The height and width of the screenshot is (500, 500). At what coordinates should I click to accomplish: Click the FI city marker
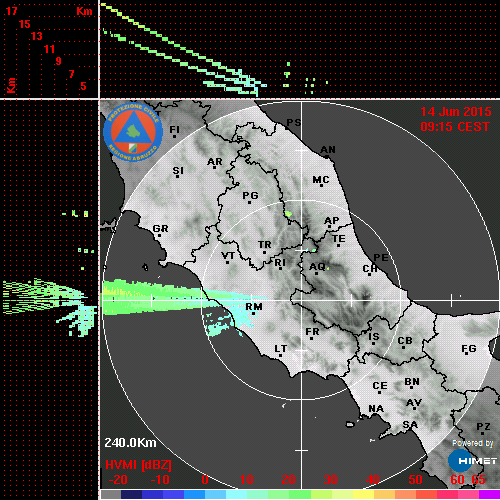[x=174, y=129]
